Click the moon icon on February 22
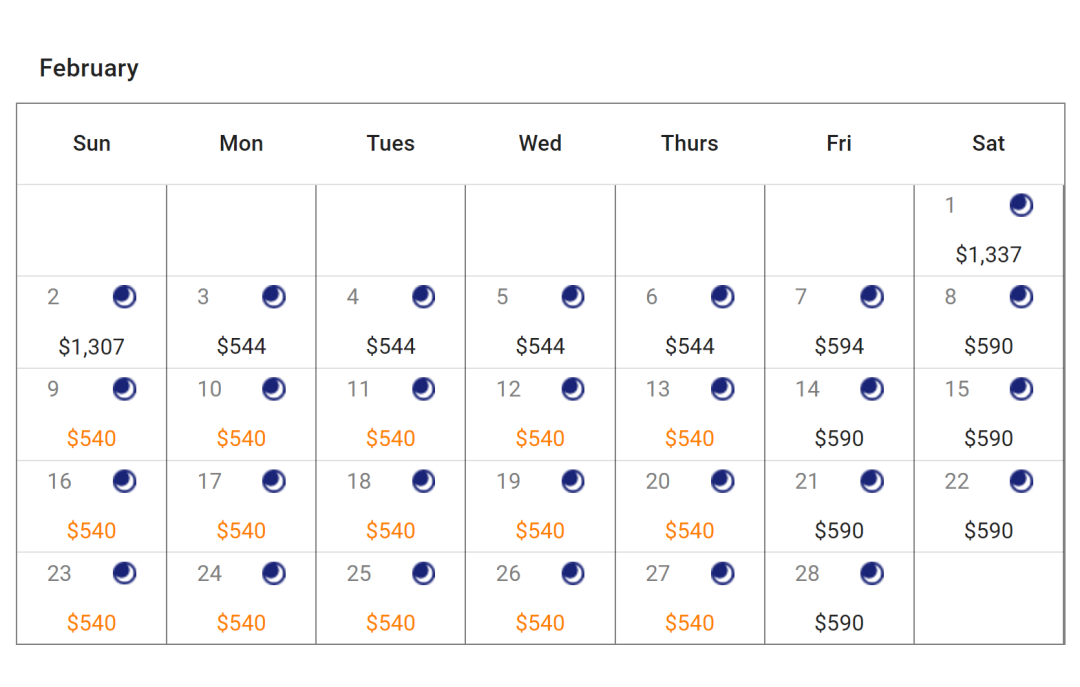 point(1021,481)
